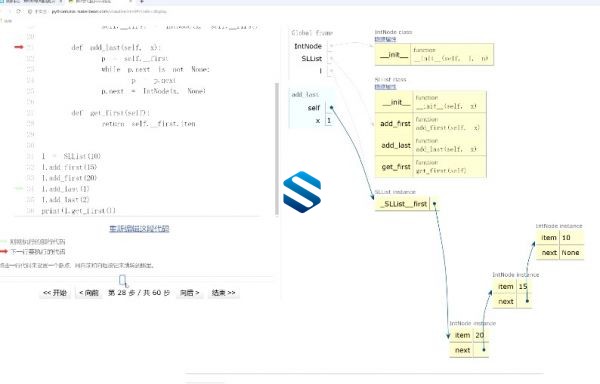Click the browser reload icon

point(18,11)
